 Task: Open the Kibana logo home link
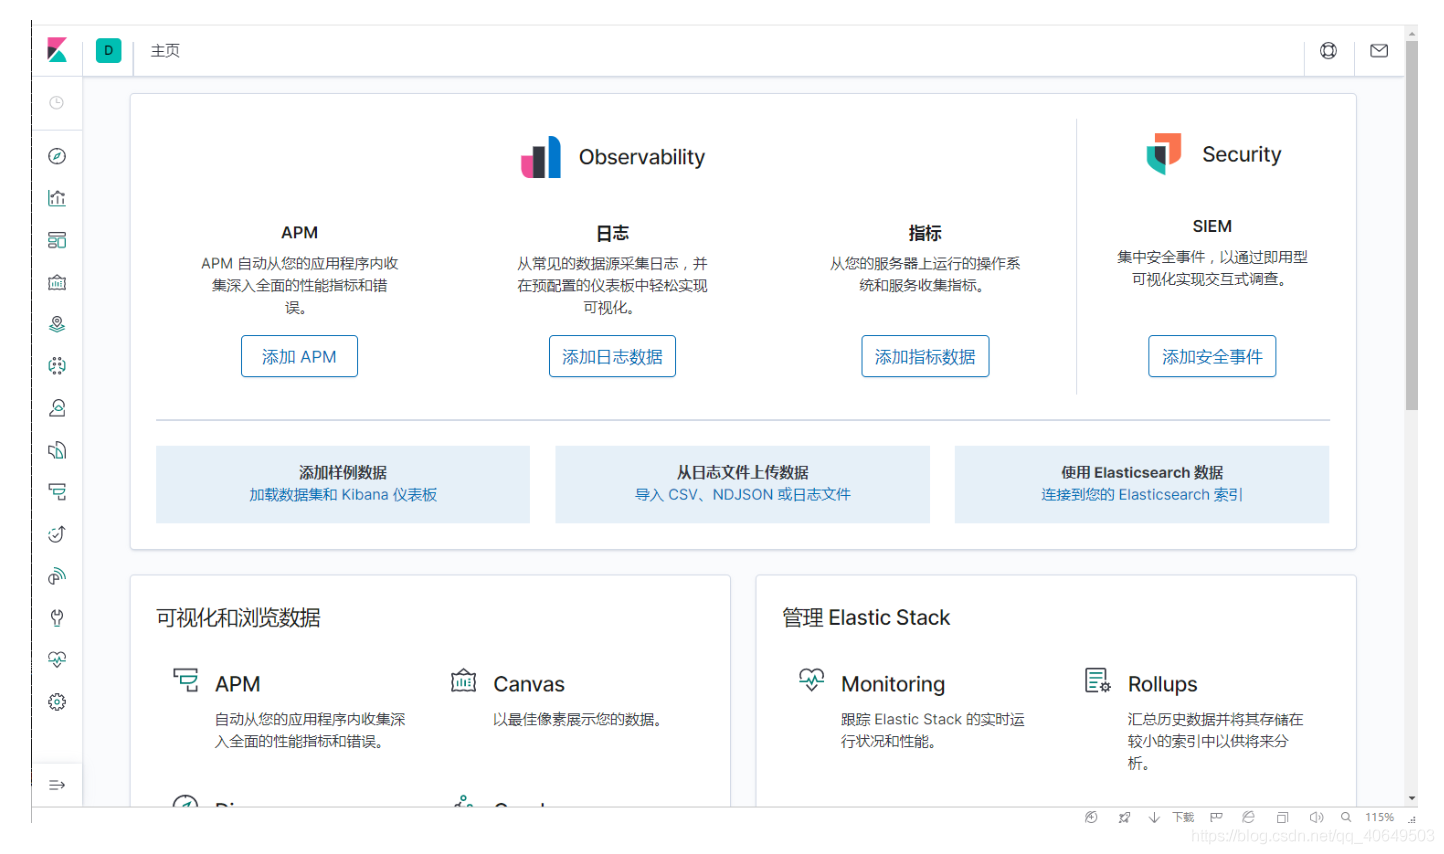[57, 50]
